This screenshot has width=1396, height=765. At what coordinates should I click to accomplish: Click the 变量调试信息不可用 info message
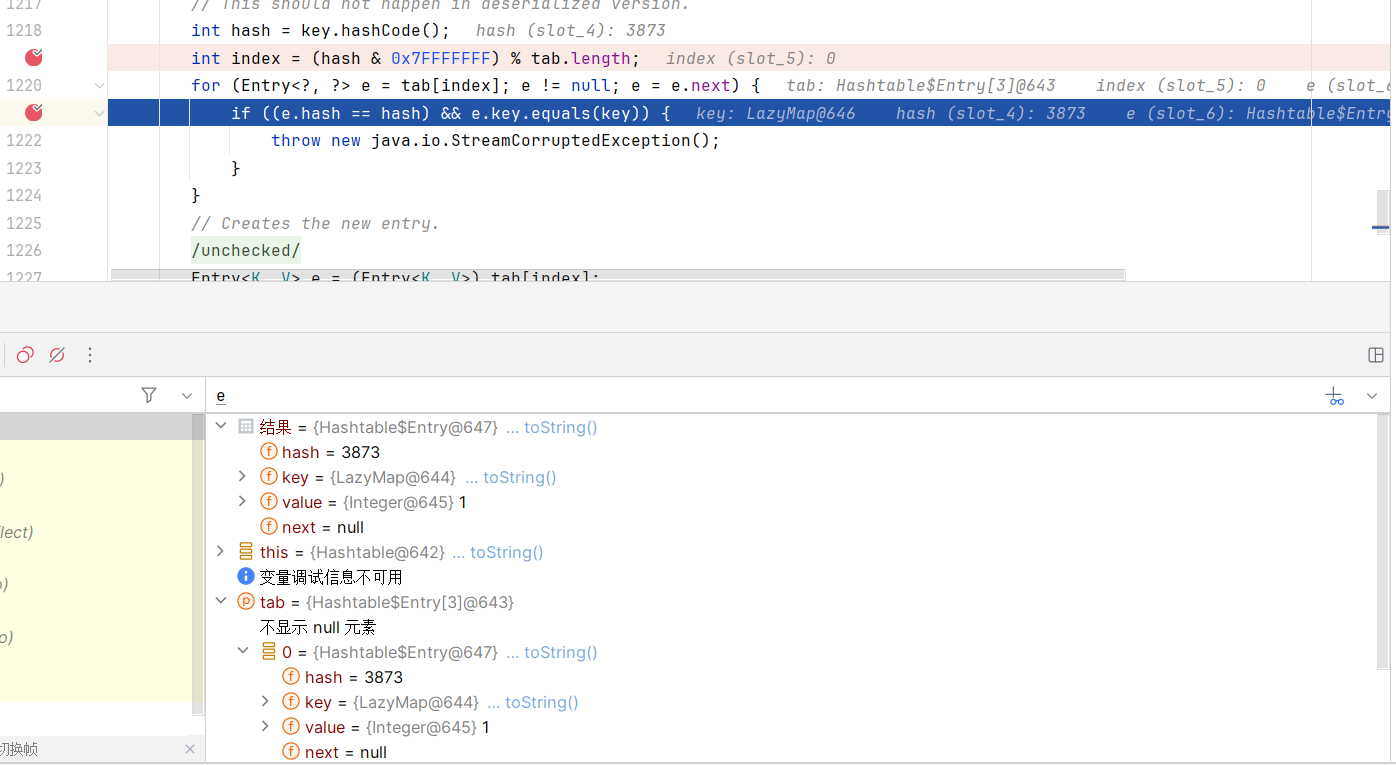[x=331, y=577]
